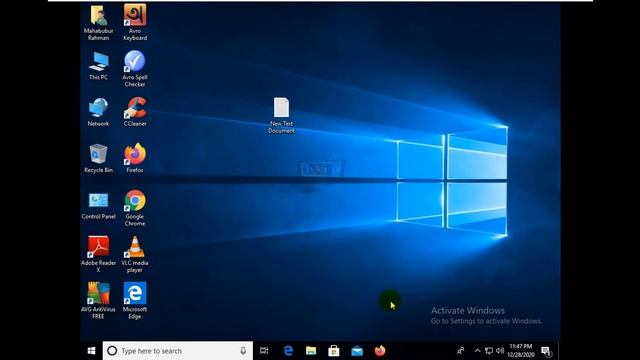The width and height of the screenshot is (640, 360).
Task: Launch Edge from the taskbar
Action: (x=288, y=351)
